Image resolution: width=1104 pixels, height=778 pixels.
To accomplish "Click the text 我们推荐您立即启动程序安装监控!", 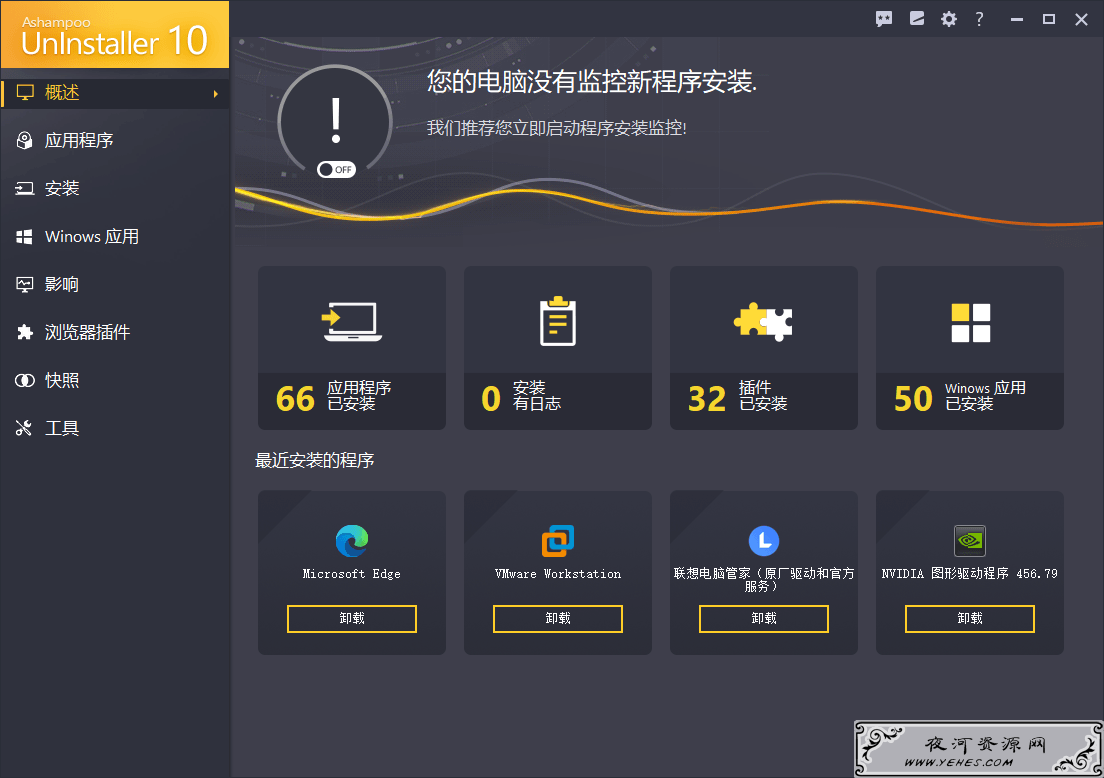I will [556, 128].
